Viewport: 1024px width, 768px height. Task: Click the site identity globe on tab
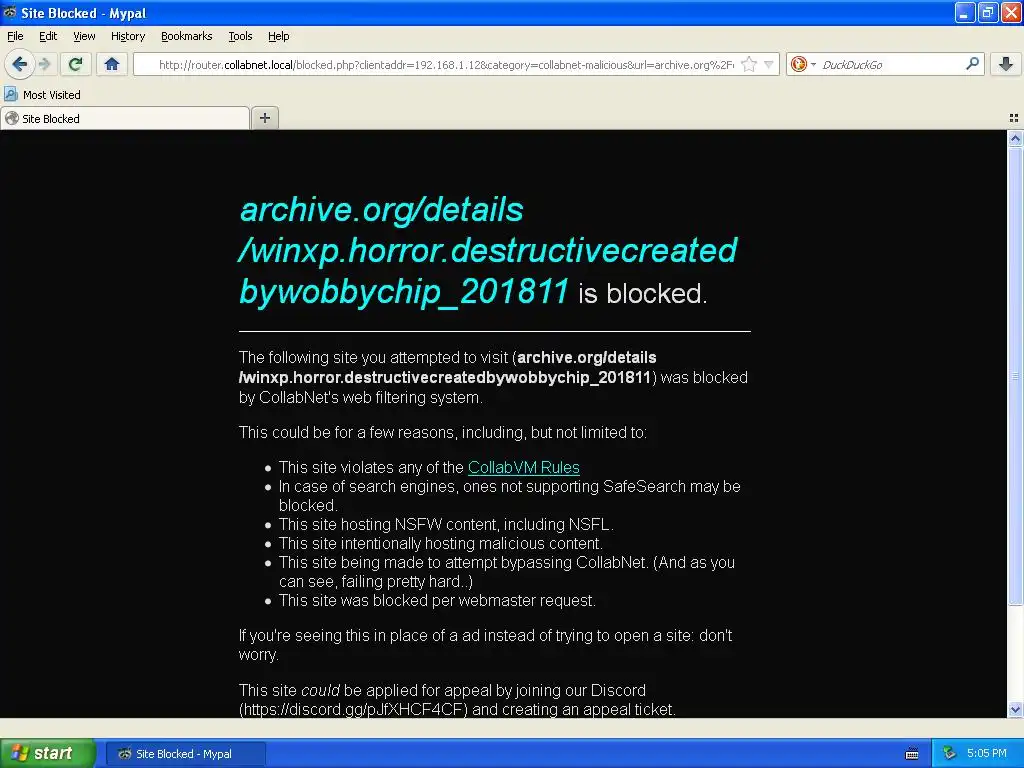click(x=12, y=118)
